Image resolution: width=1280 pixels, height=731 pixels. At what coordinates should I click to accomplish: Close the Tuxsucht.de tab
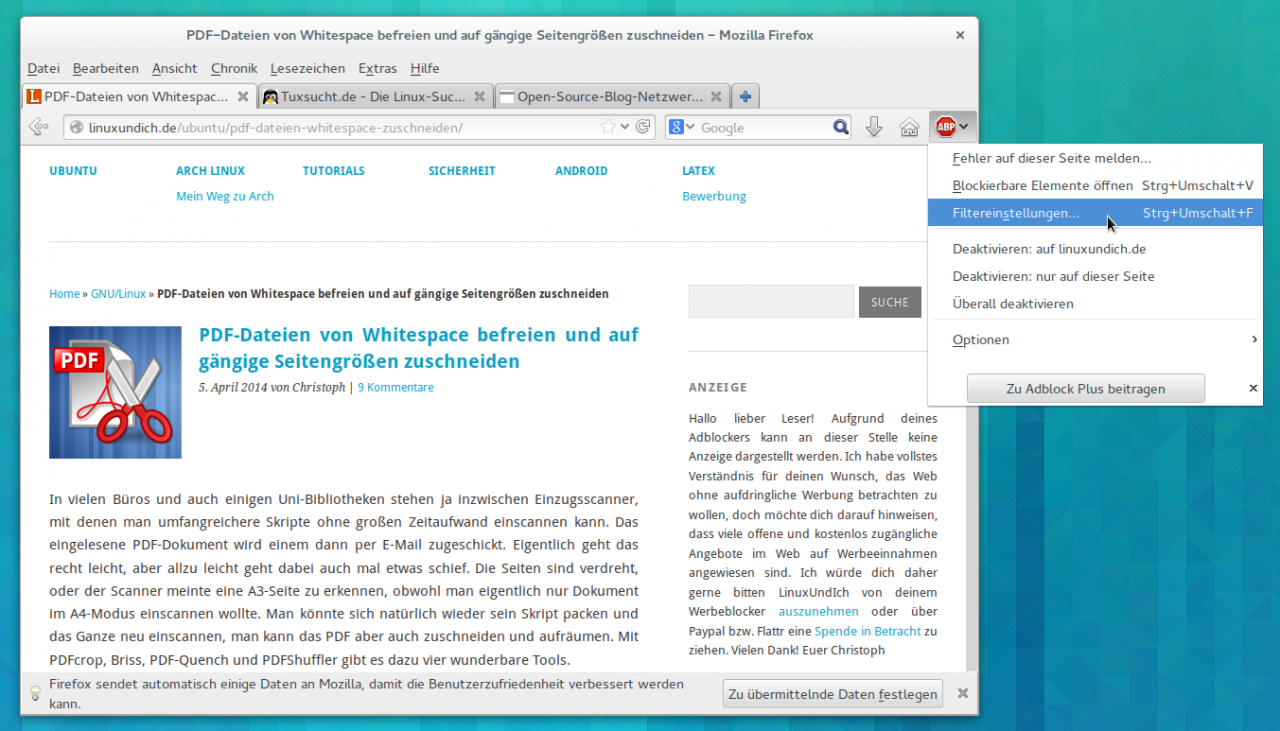[x=479, y=97]
